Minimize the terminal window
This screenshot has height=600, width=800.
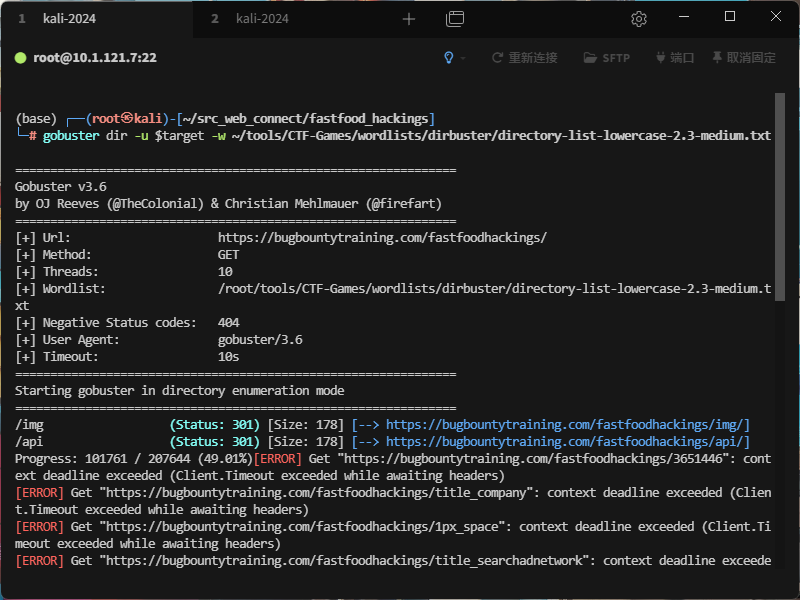tap(683, 17)
